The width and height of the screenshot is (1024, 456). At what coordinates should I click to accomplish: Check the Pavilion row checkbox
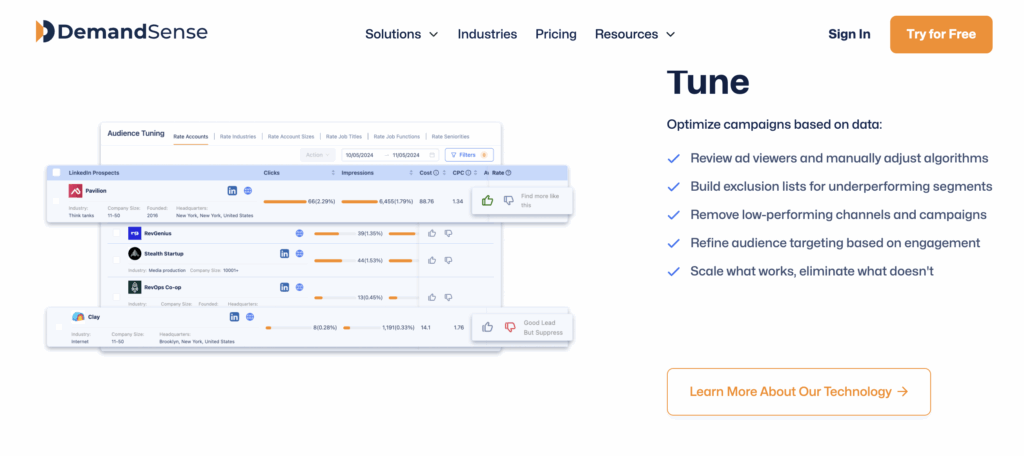pyautogui.click(x=56, y=201)
